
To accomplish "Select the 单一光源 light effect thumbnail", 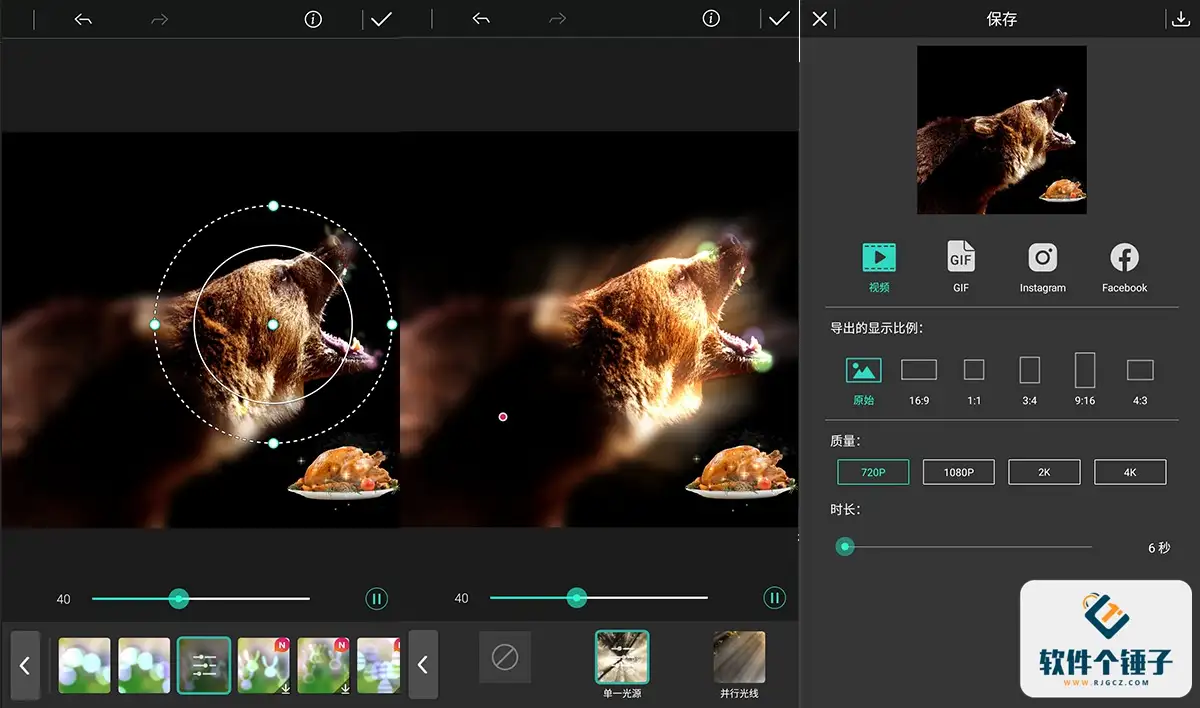I will tap(622, 658).
